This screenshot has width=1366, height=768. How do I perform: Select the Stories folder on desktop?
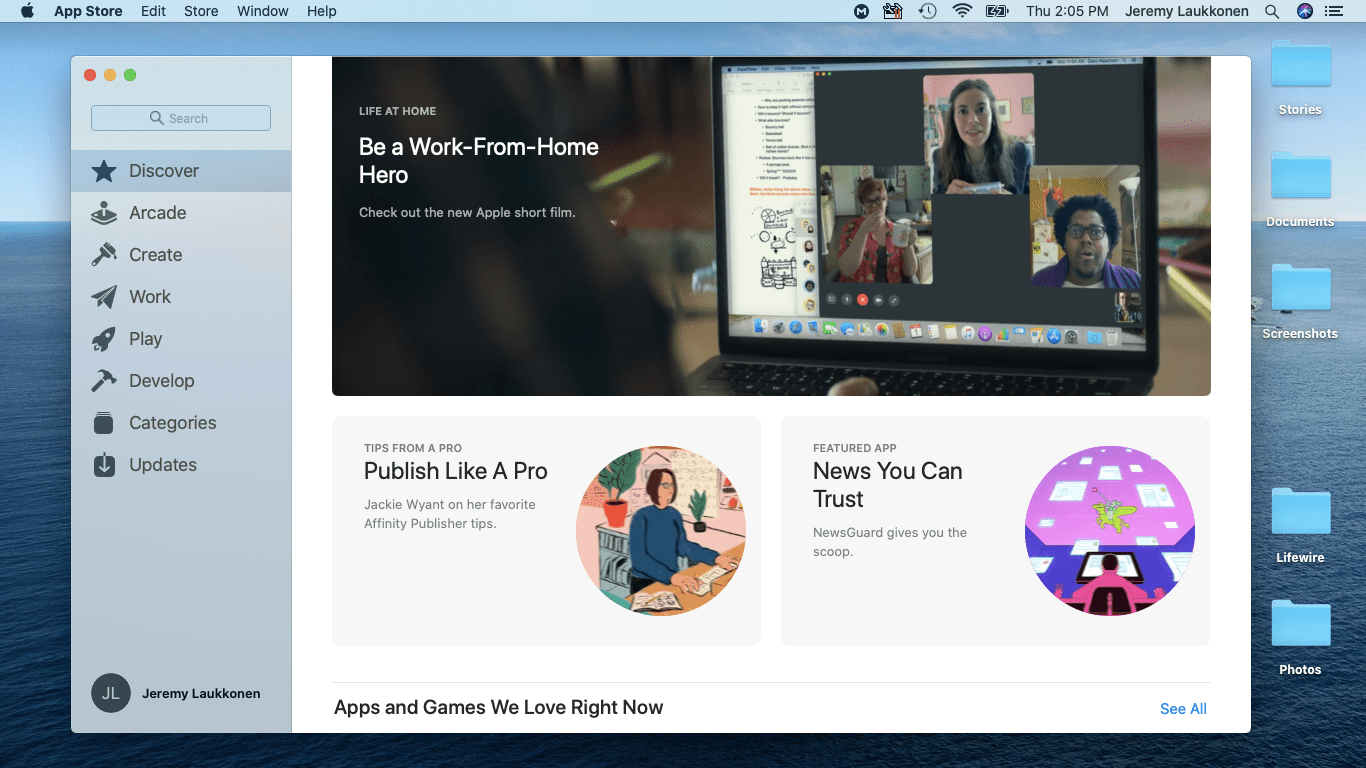pyautogui.click(x=1300, y=78)
